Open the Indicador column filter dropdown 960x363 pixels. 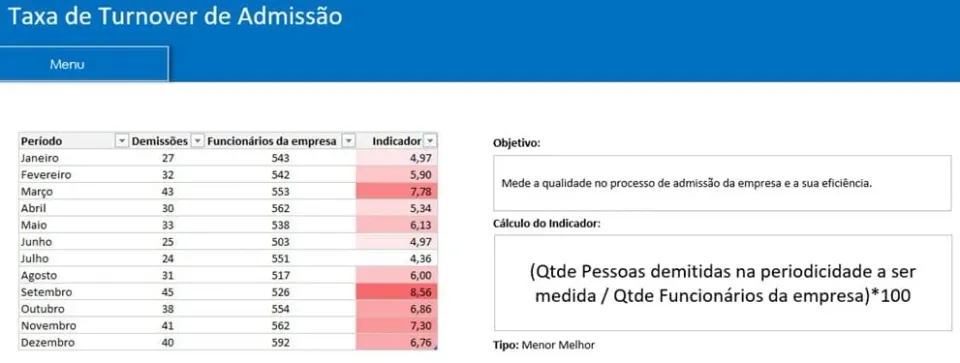[430, 141]
